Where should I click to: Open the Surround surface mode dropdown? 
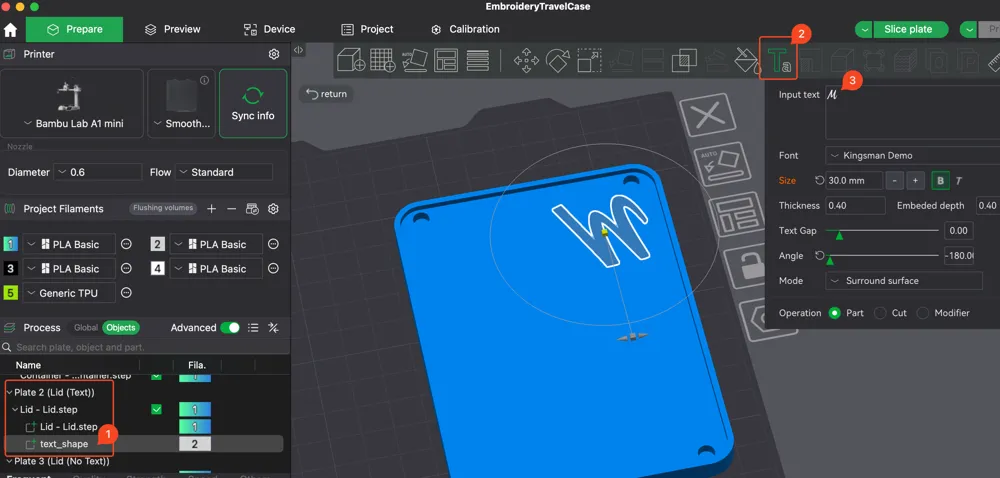tap(904, 280)
